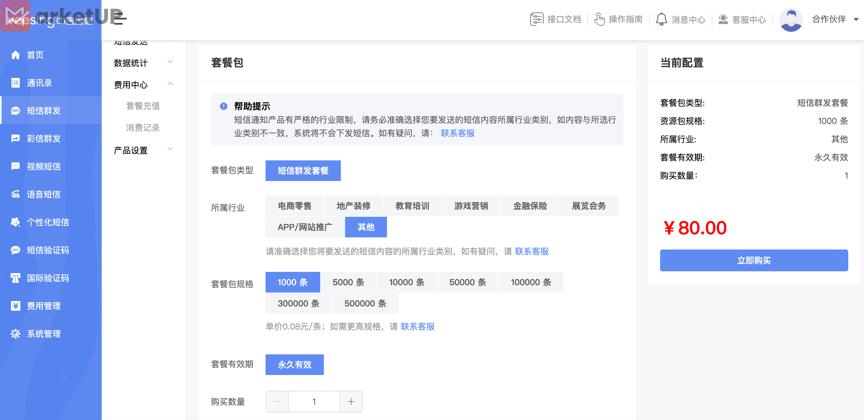Click the user avatar in header

(x=791, y=20)
